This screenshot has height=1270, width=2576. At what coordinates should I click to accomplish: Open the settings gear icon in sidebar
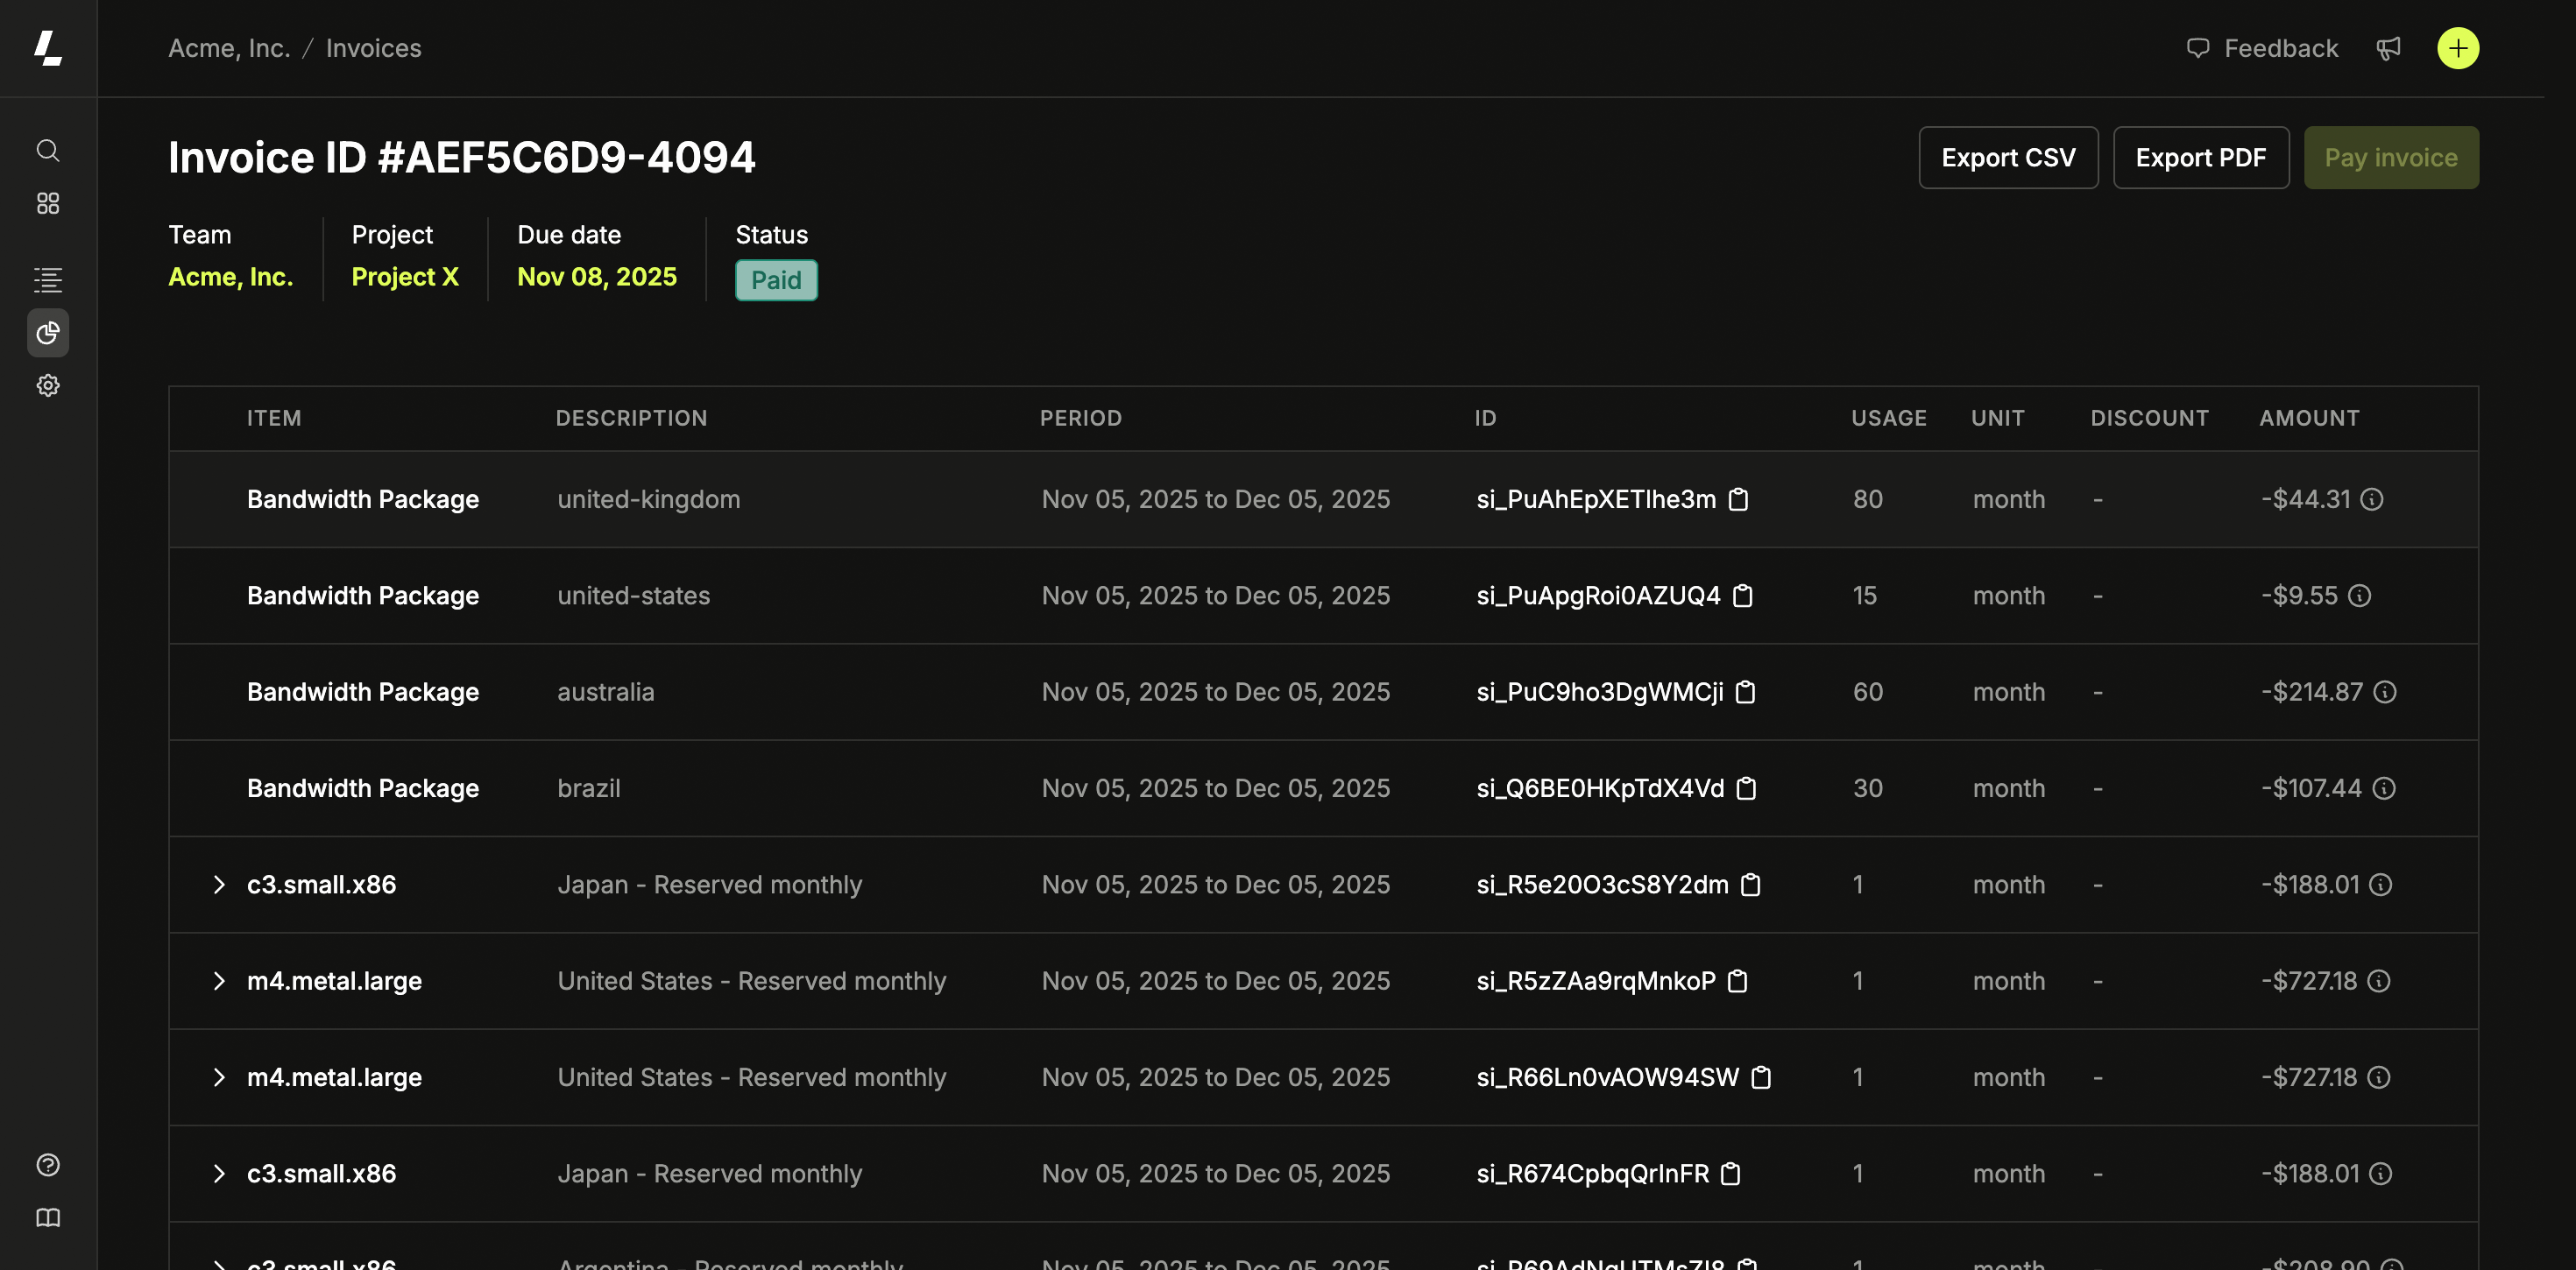click(x=48, y=385)
